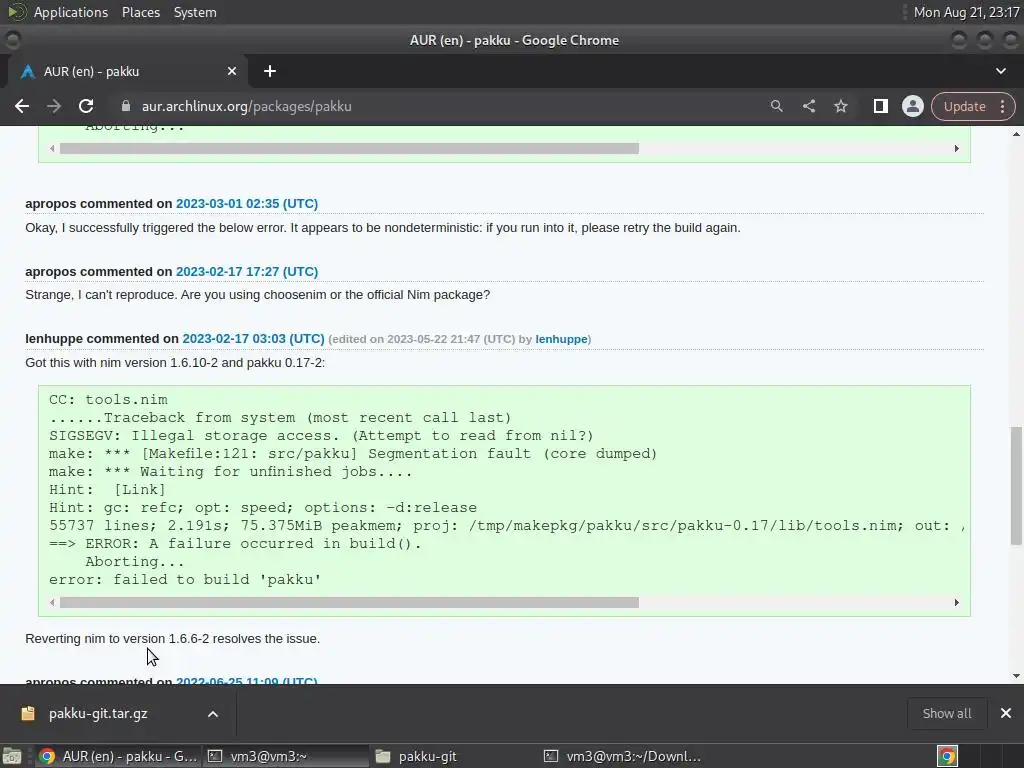Open the zoom search icon in address bar
The height and width of the screenshot is (768, 1024).
coord(776,106)
